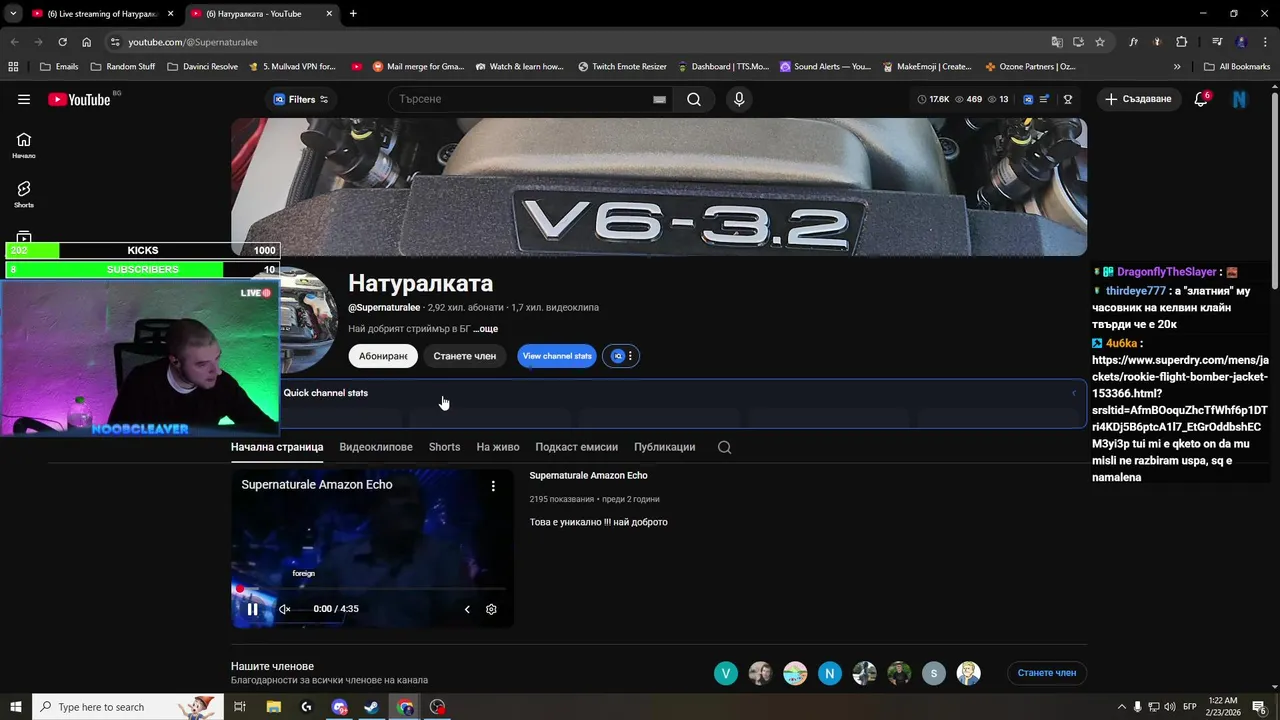The width and height of the screenshot is (1280, 720).
Task: Open member avatar with letter V
Action: [x=726, y=673]
